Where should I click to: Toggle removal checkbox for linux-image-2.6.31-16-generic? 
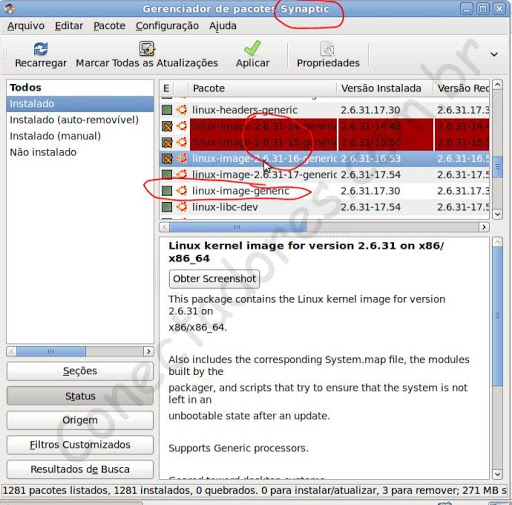(x=167, y=159)
